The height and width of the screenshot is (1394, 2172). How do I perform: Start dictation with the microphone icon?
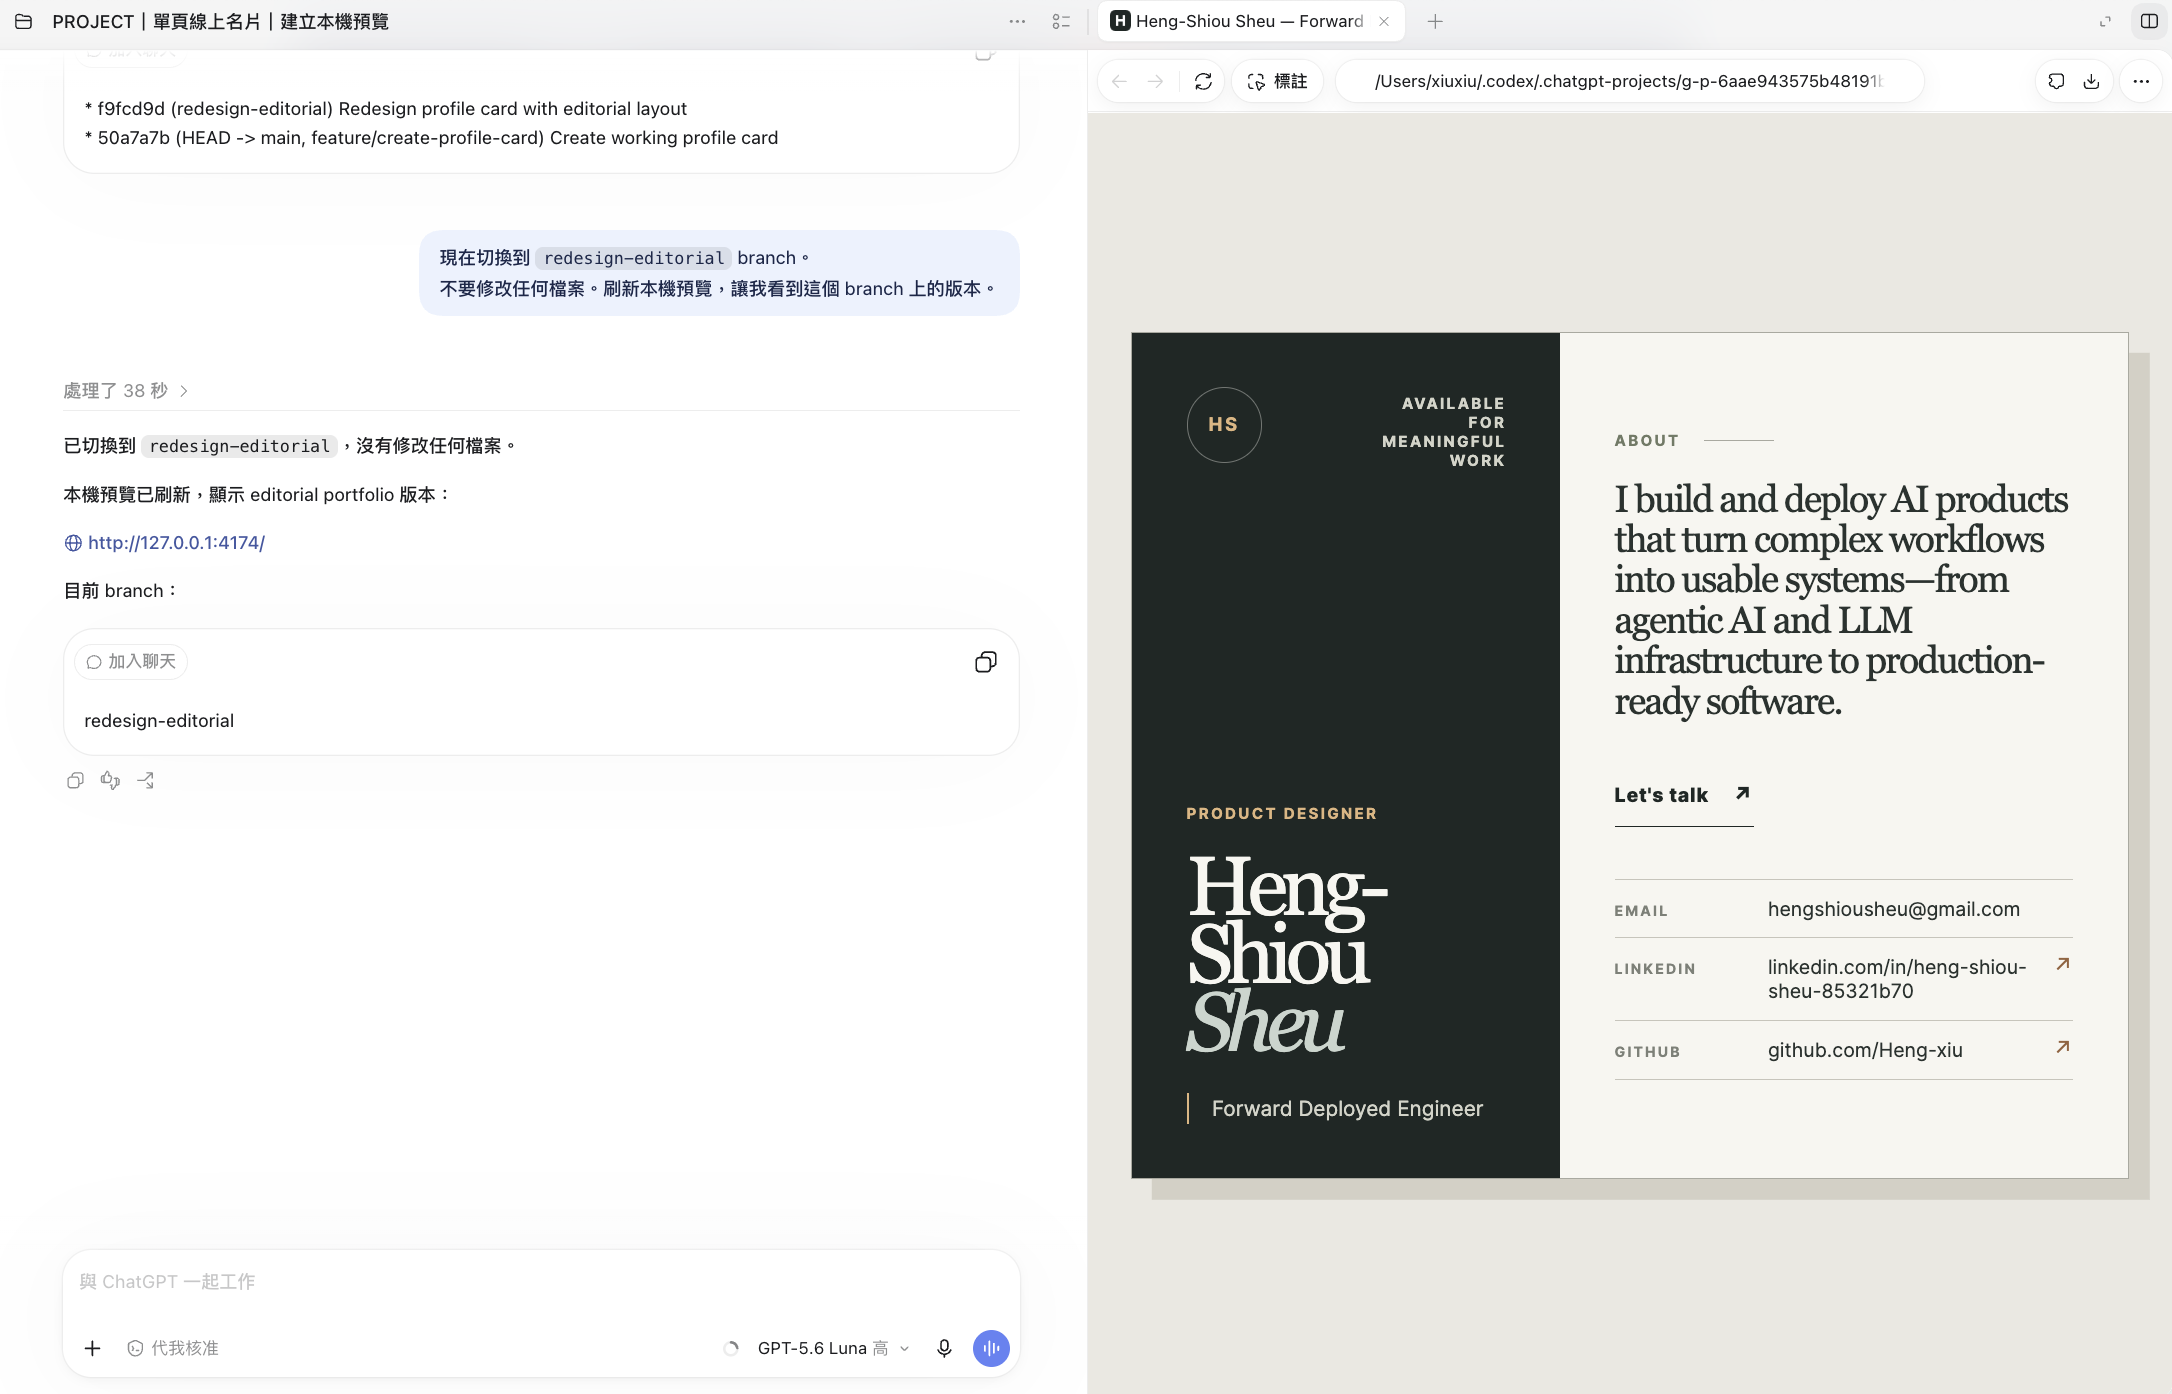coord(944,1348)
